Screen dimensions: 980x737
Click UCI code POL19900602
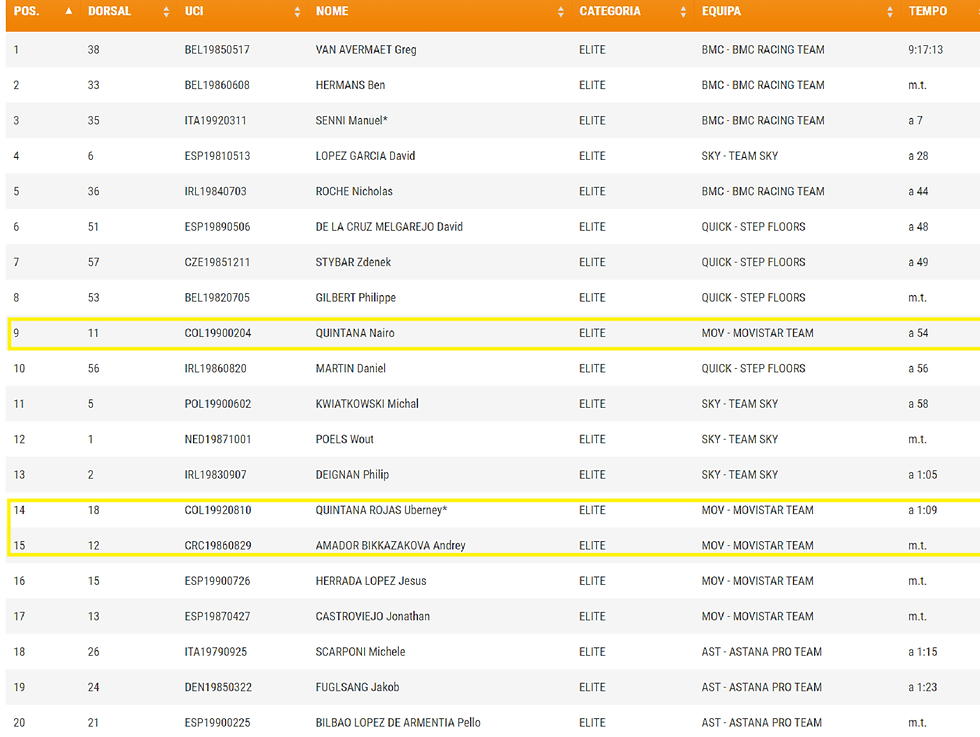click(218, 404)
